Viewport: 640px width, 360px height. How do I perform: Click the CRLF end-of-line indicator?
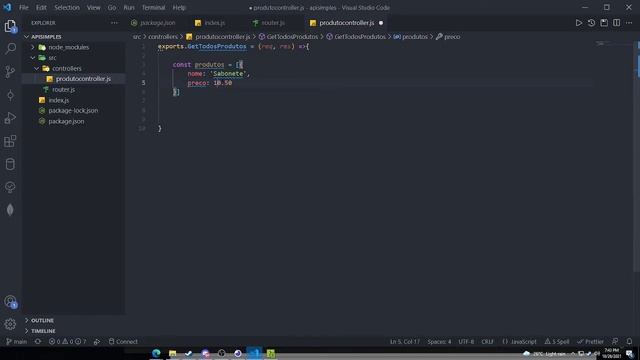coord(487,342)
